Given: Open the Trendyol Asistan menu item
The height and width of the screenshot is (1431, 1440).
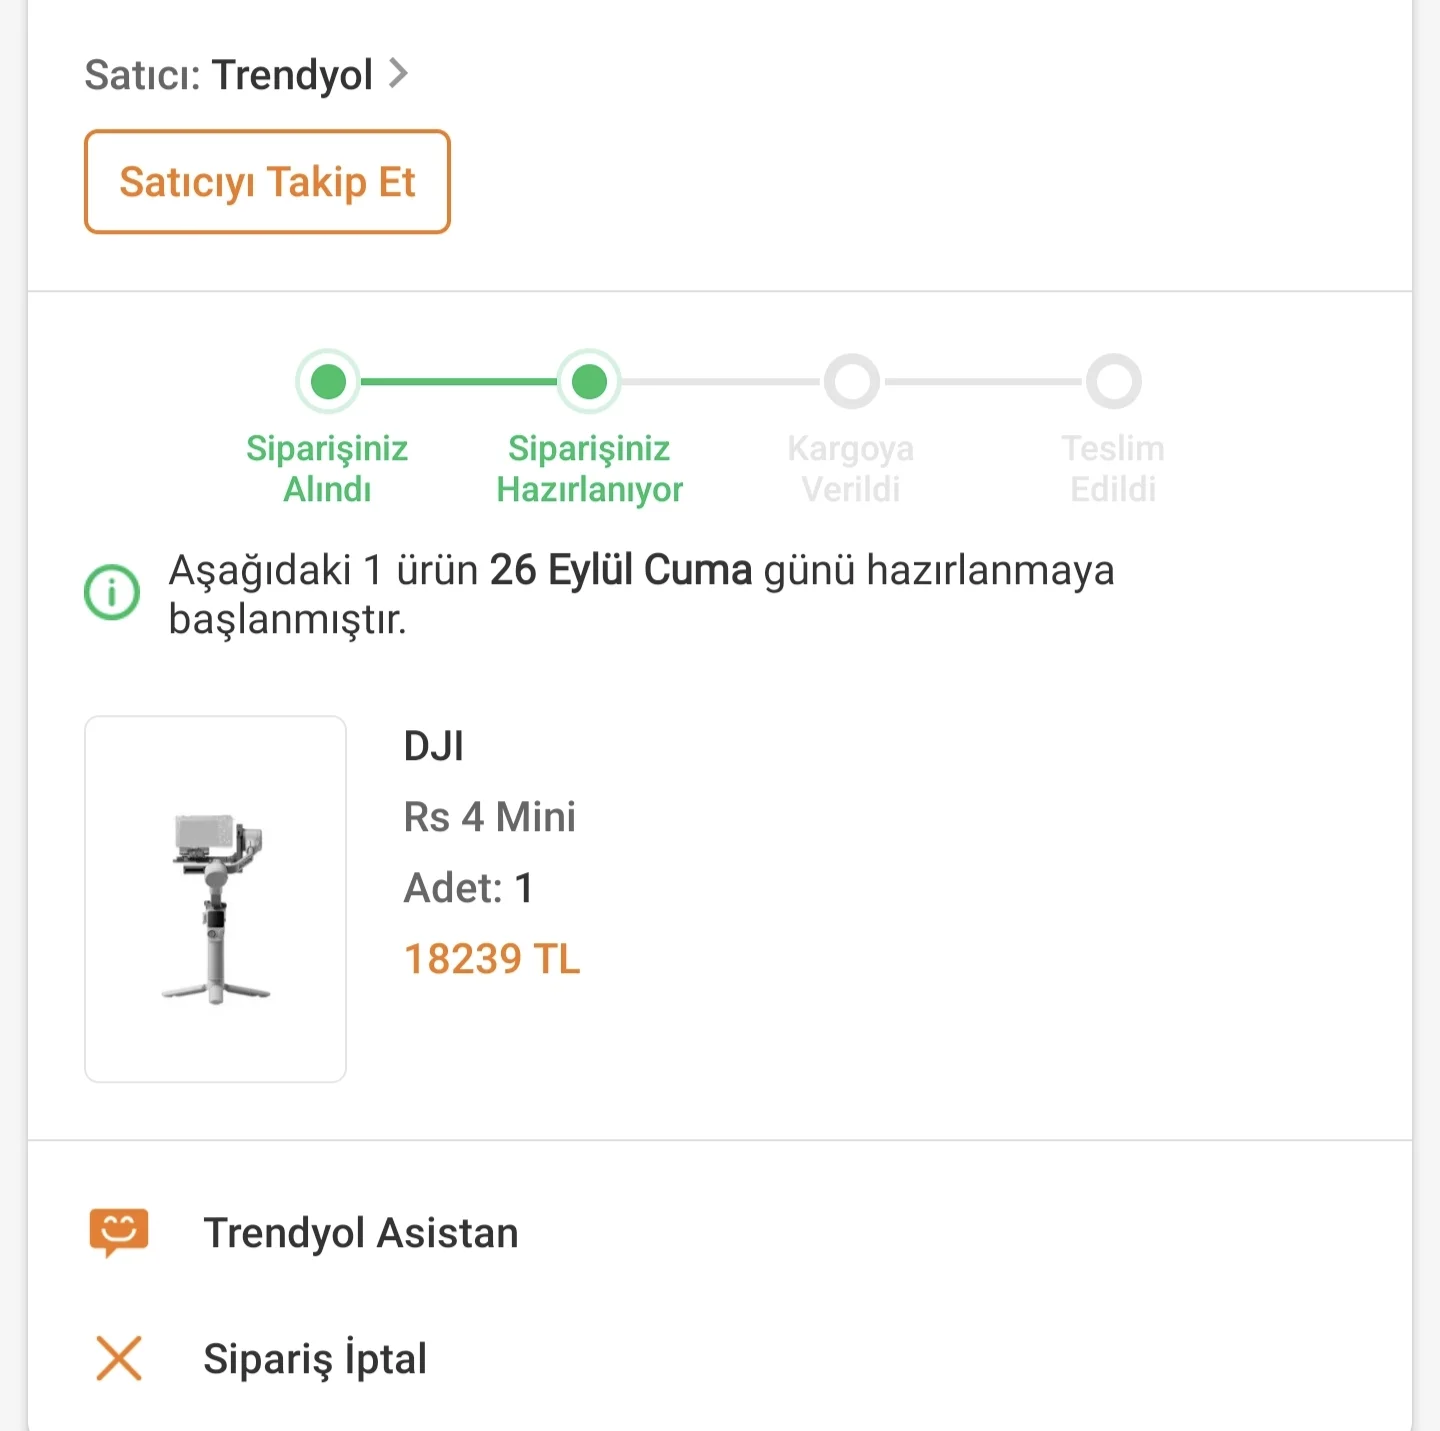Looking at the screenshot, I should 361,1233.
